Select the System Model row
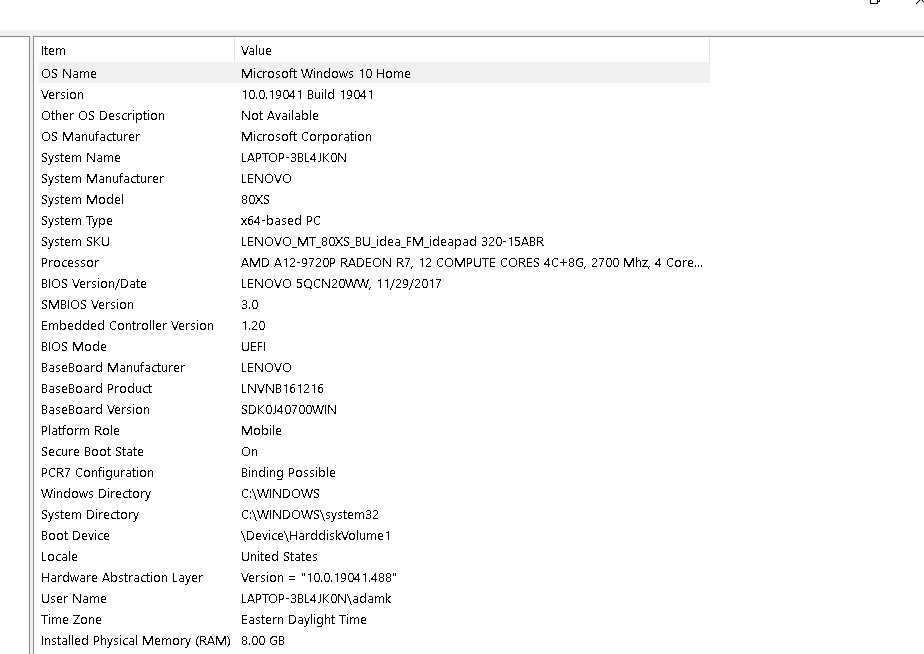 coord(374,200)
